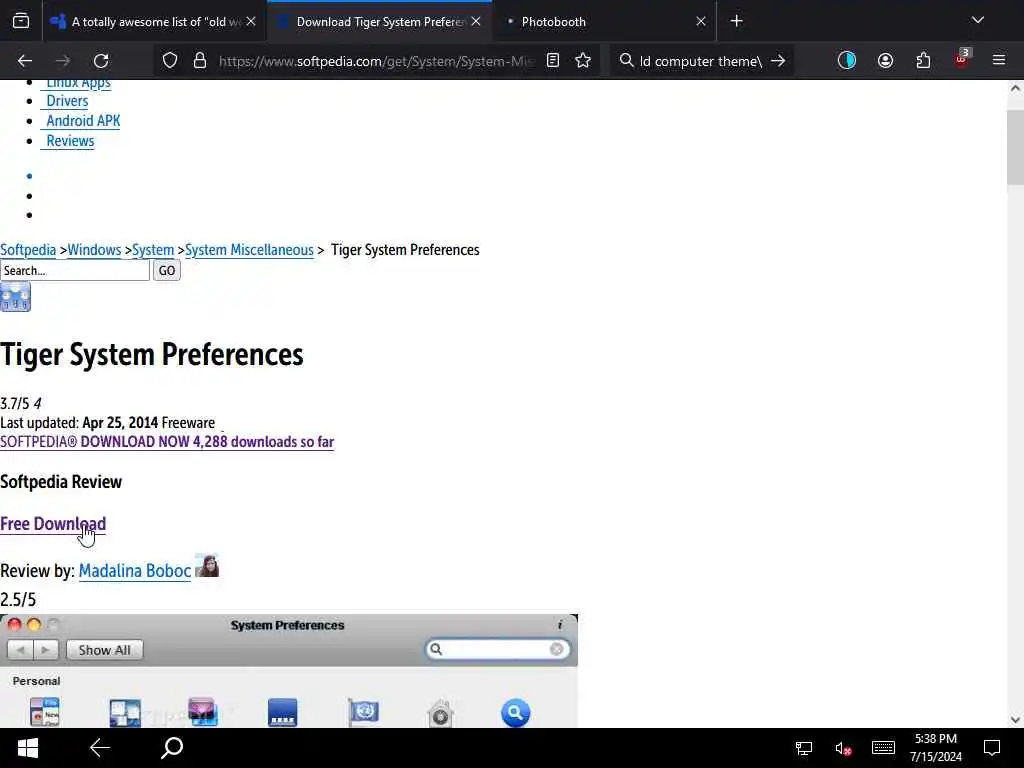The image size is (1024, 768).
Task: Click the Softpedia Search... text box
Action: pyautogui.click(x=75, y=270)
